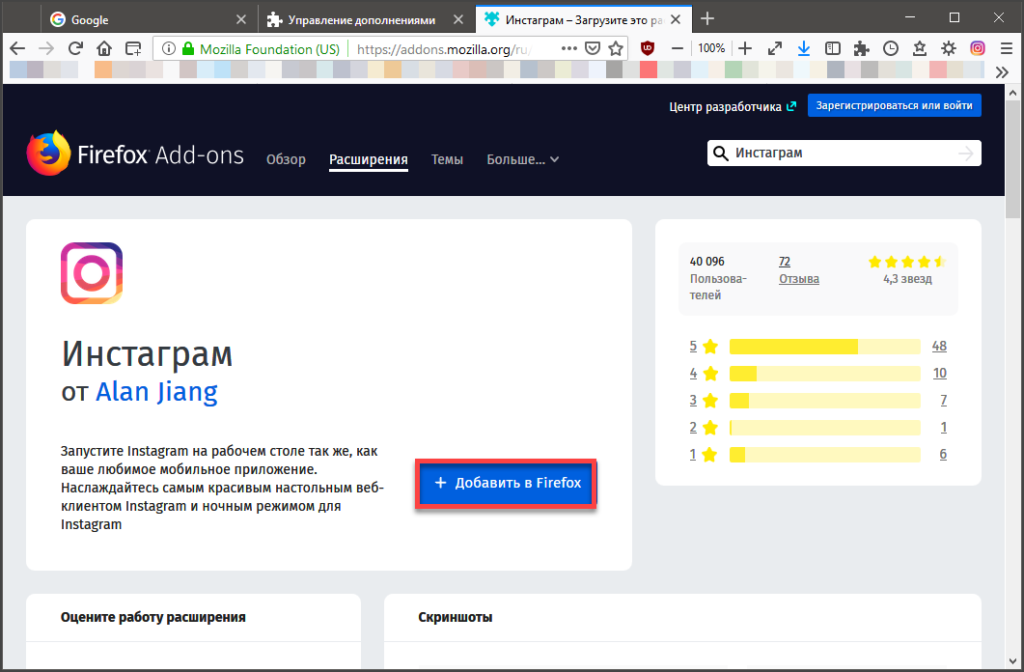This screenshot has height=672, width=1024.
Task: Show more bookmarks with the chevron
Action: (x=1002, y=72)
